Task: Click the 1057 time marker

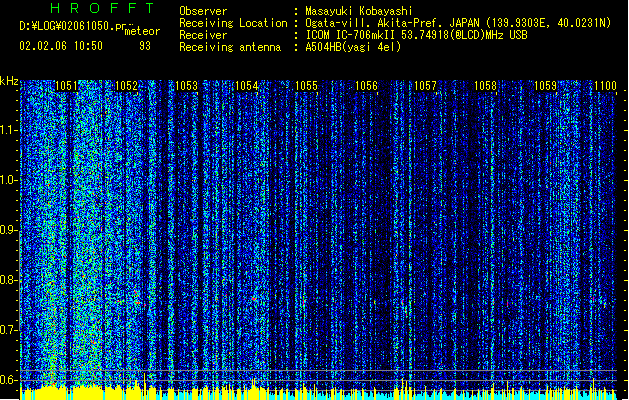Action: [425, 86]
